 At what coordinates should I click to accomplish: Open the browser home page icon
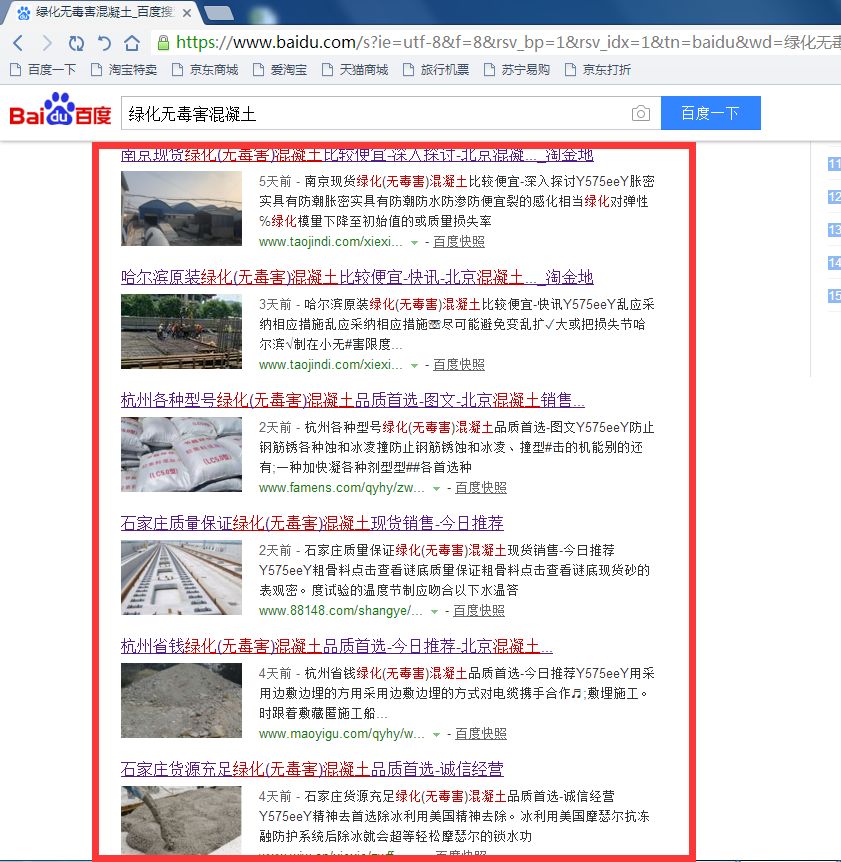[132, 43]
